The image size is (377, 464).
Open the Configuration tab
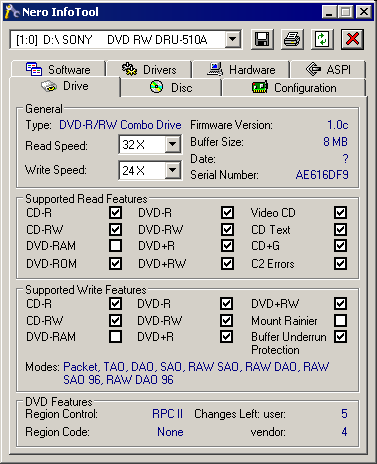tap(294, 88)
